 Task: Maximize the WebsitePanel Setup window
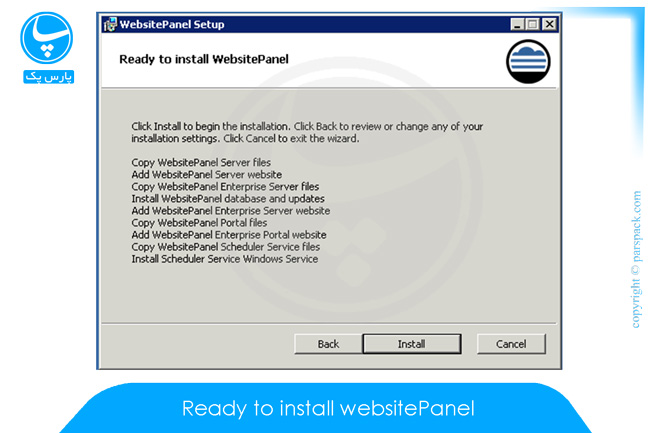[x=533, y=24]
